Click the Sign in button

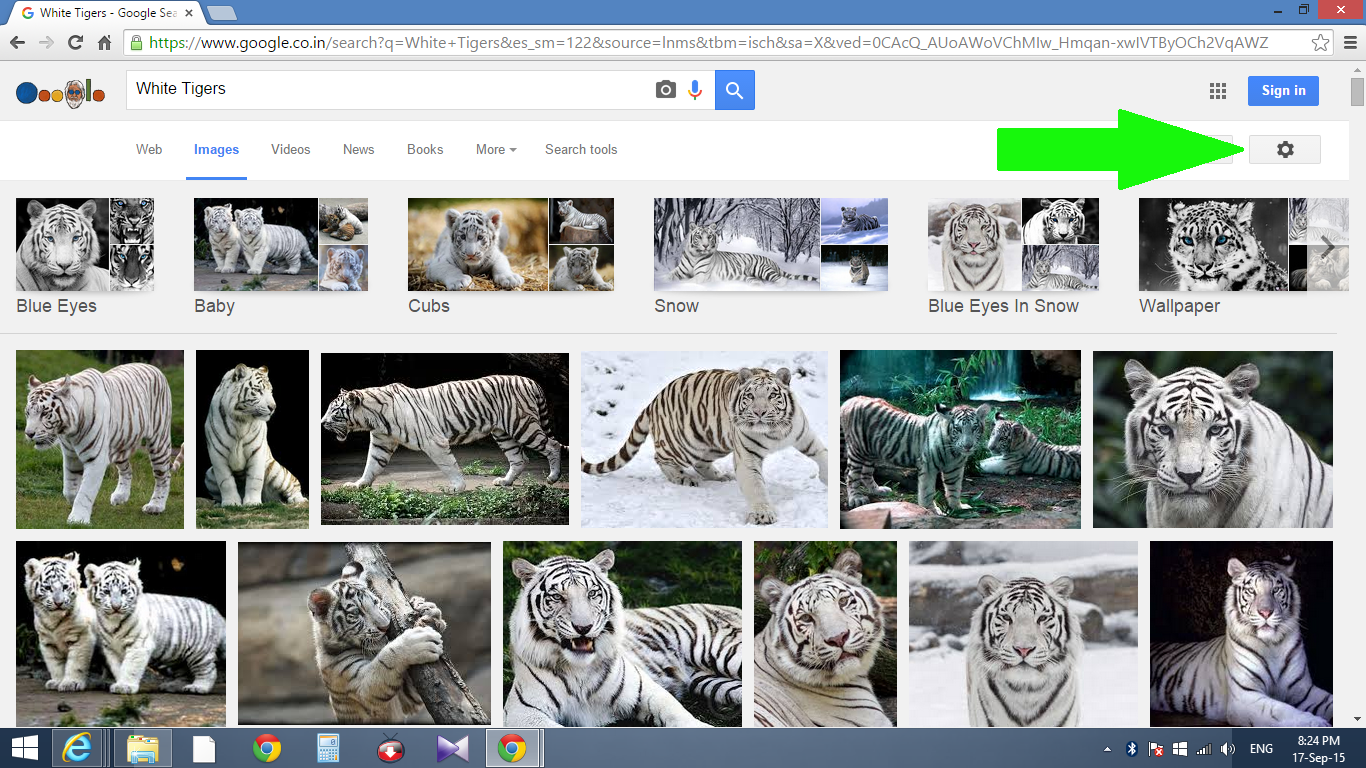point(1283,90)
